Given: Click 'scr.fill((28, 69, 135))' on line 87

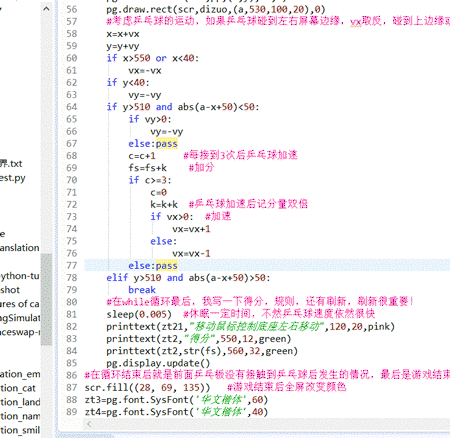Looking at the screenshot, I should (x=147, y=388).
